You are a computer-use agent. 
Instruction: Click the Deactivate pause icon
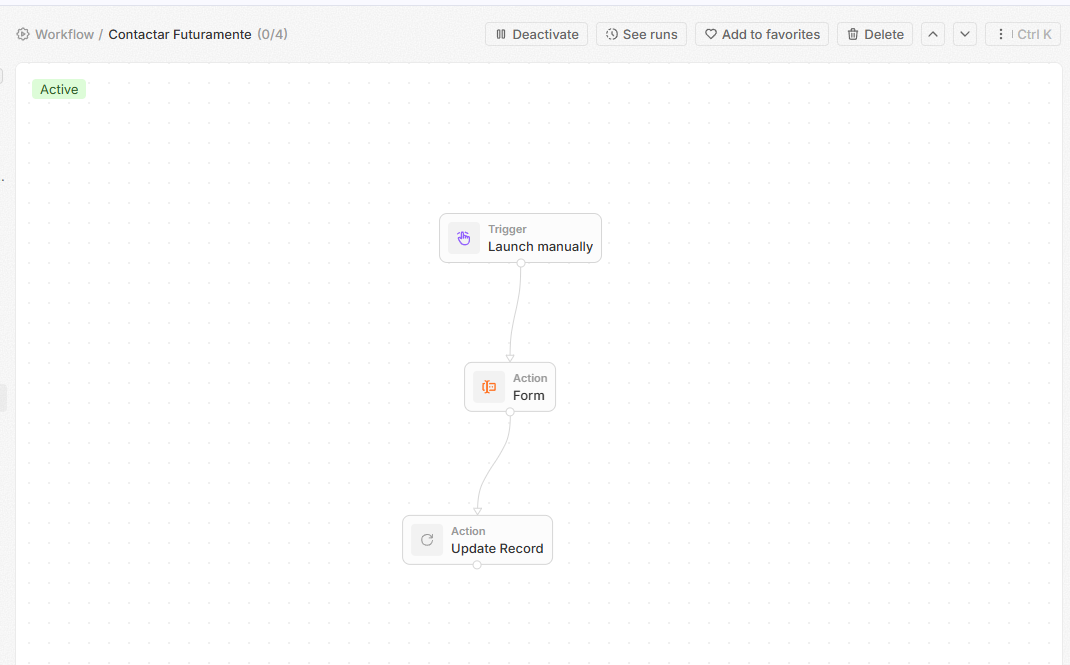[501, 34]
